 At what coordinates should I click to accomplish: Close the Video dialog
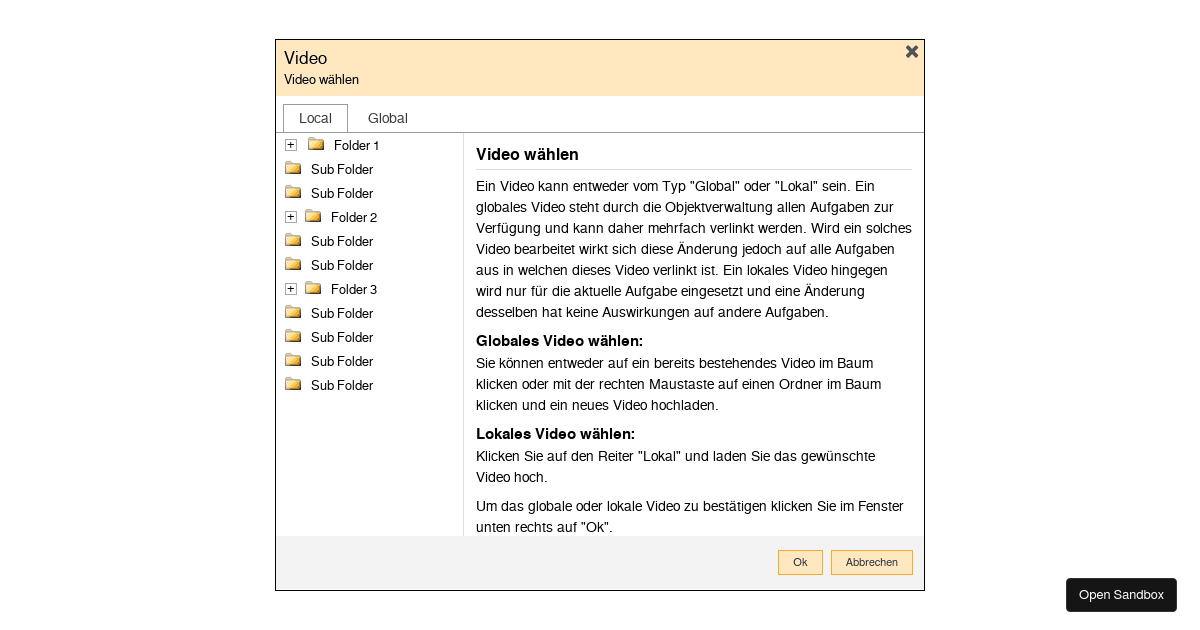(x=911, y=51)
